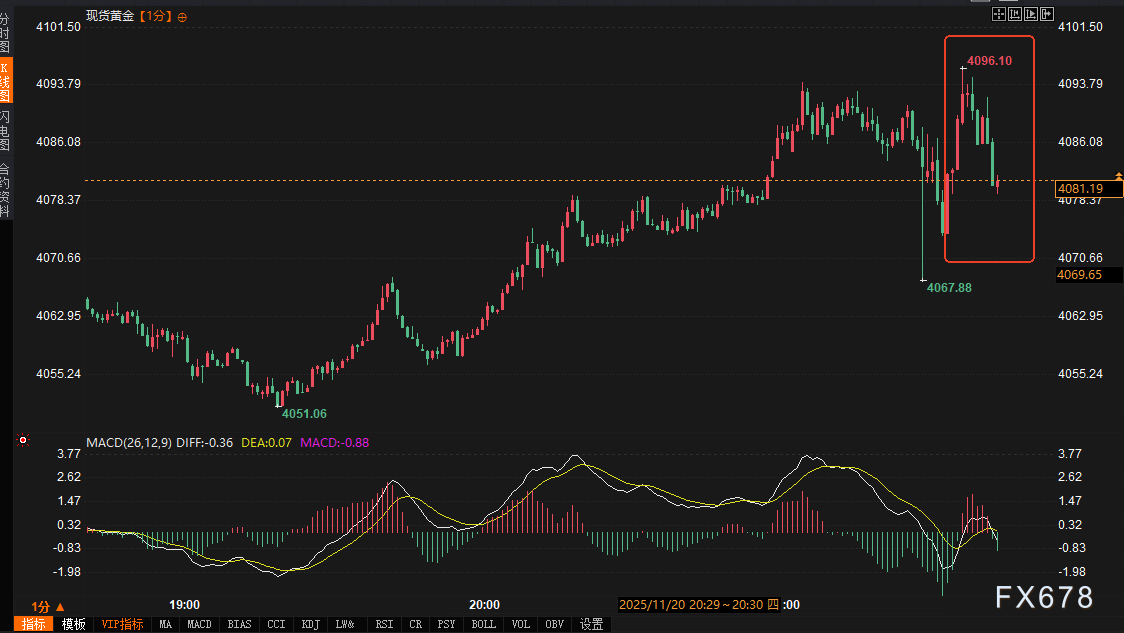Click the VIP指标 button
The image size is (1124, 633).
124,624
